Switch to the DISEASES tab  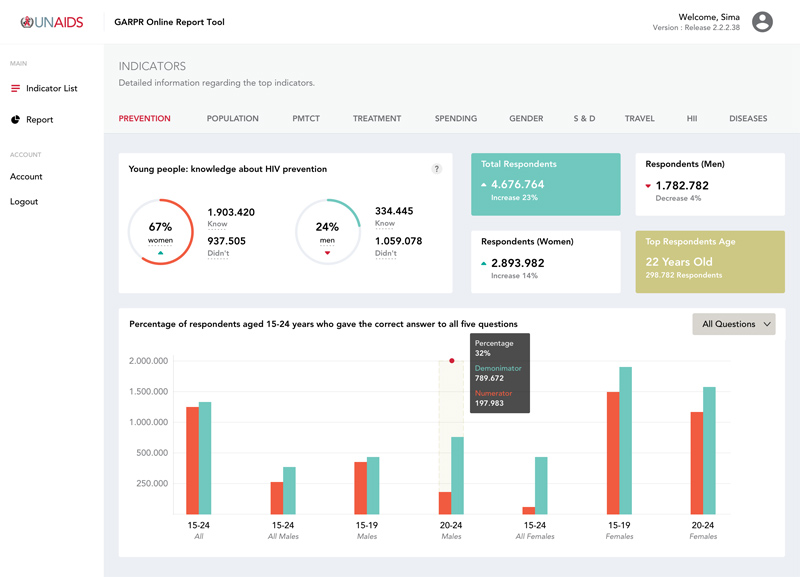pos(748,118)
